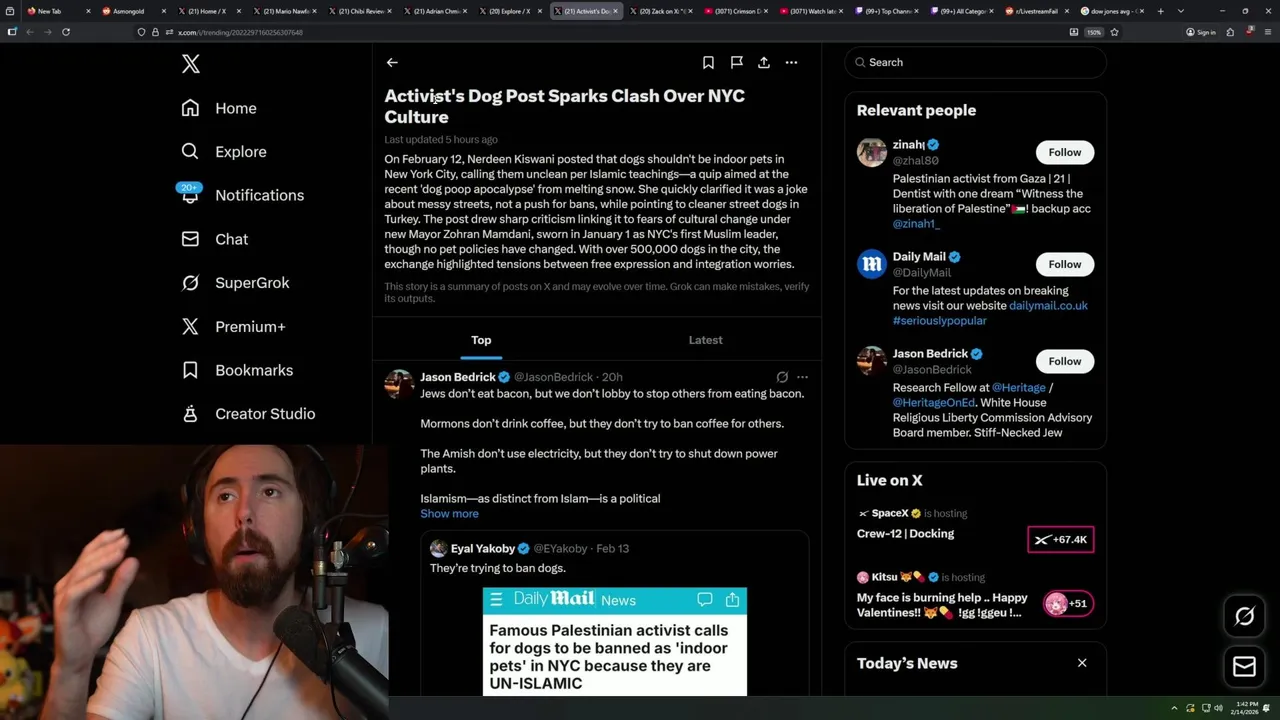1280x720 pixels.
Task: Click browser Sign in button
Action: [1201, 32]
